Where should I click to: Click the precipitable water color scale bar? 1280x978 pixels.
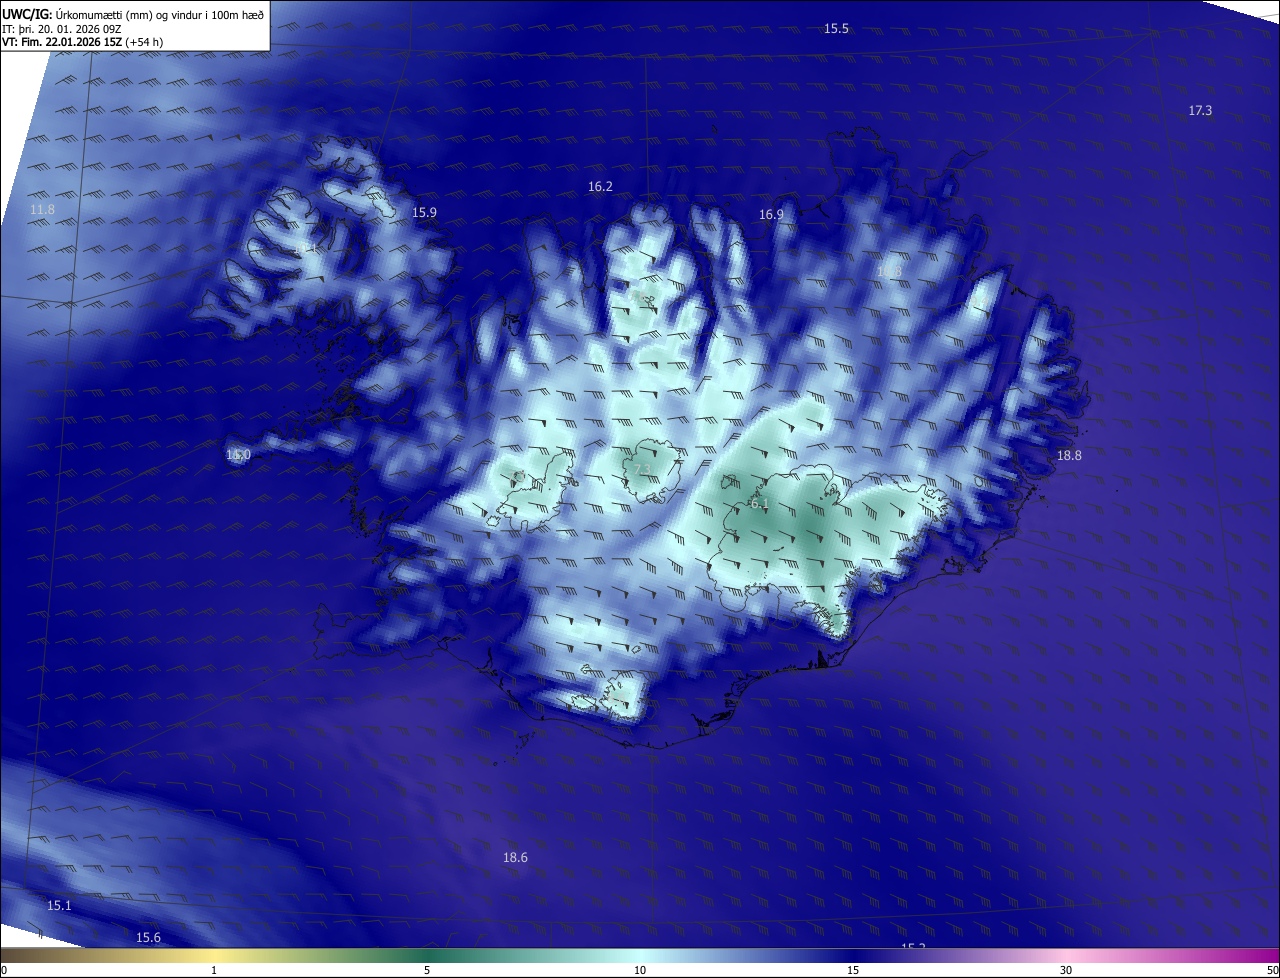(640, 956)
